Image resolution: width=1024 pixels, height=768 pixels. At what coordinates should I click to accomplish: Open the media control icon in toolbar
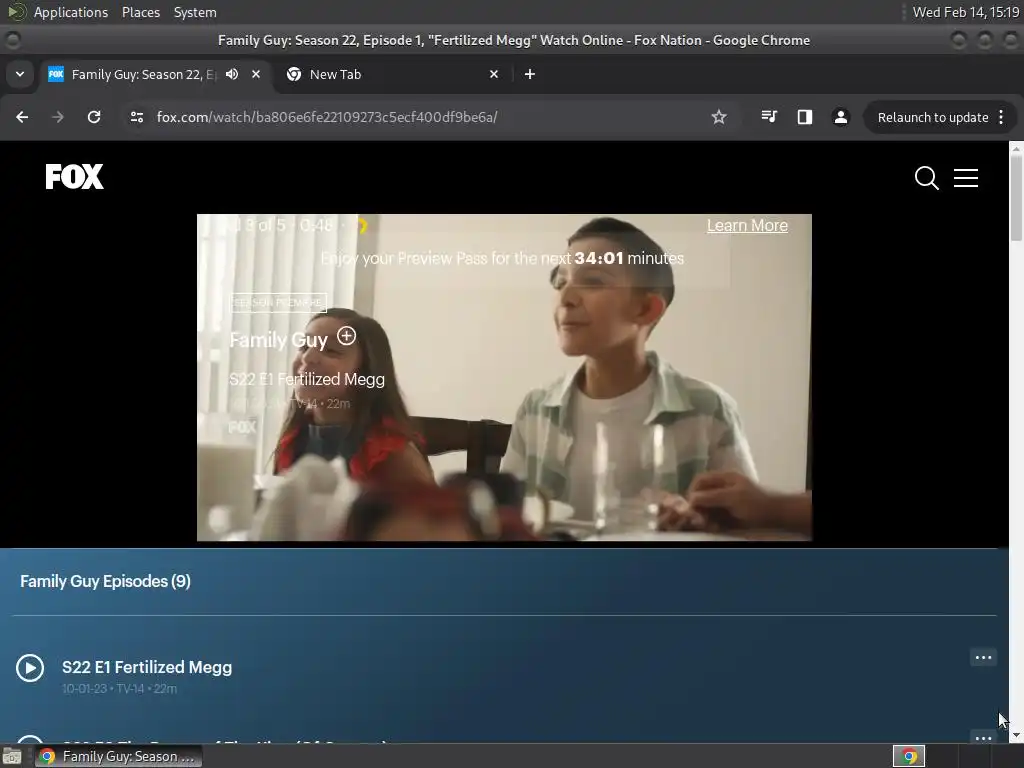(x=769, y=117)
